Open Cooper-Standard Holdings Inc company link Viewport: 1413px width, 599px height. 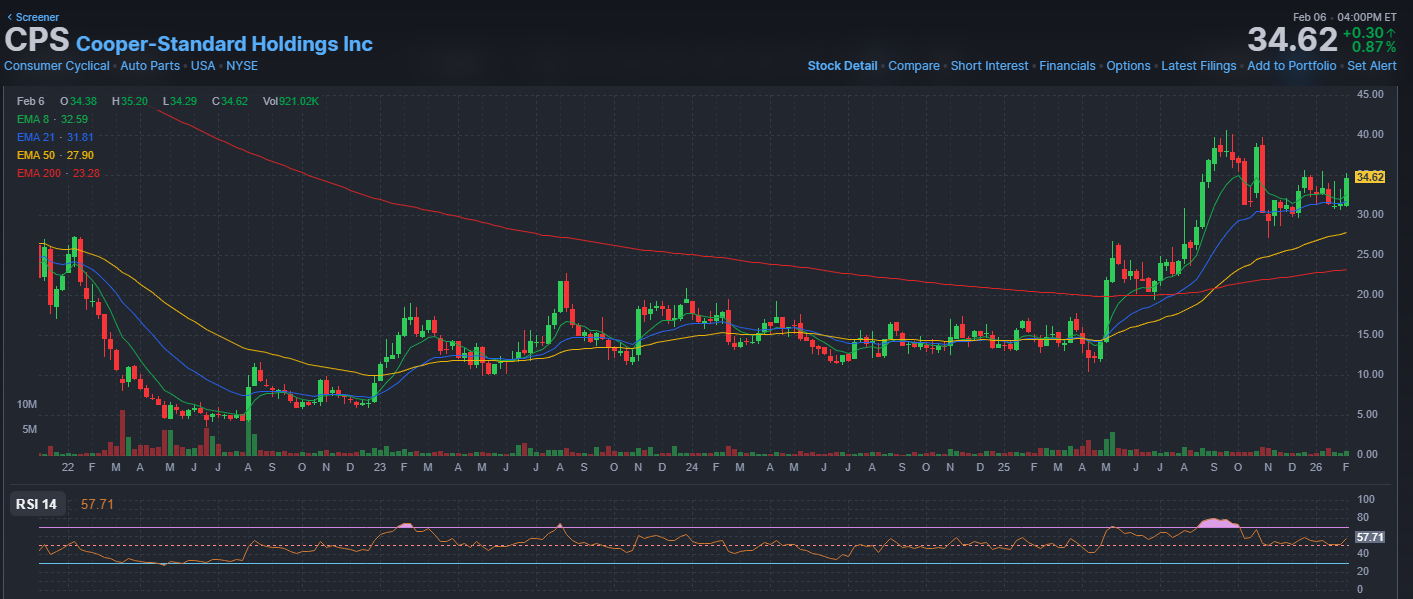[224, 44]
